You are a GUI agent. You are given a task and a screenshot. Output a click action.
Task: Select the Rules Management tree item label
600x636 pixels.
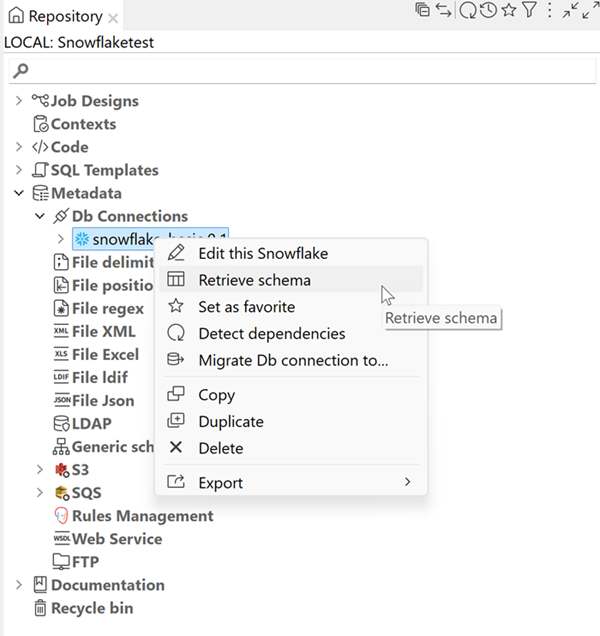142,516
